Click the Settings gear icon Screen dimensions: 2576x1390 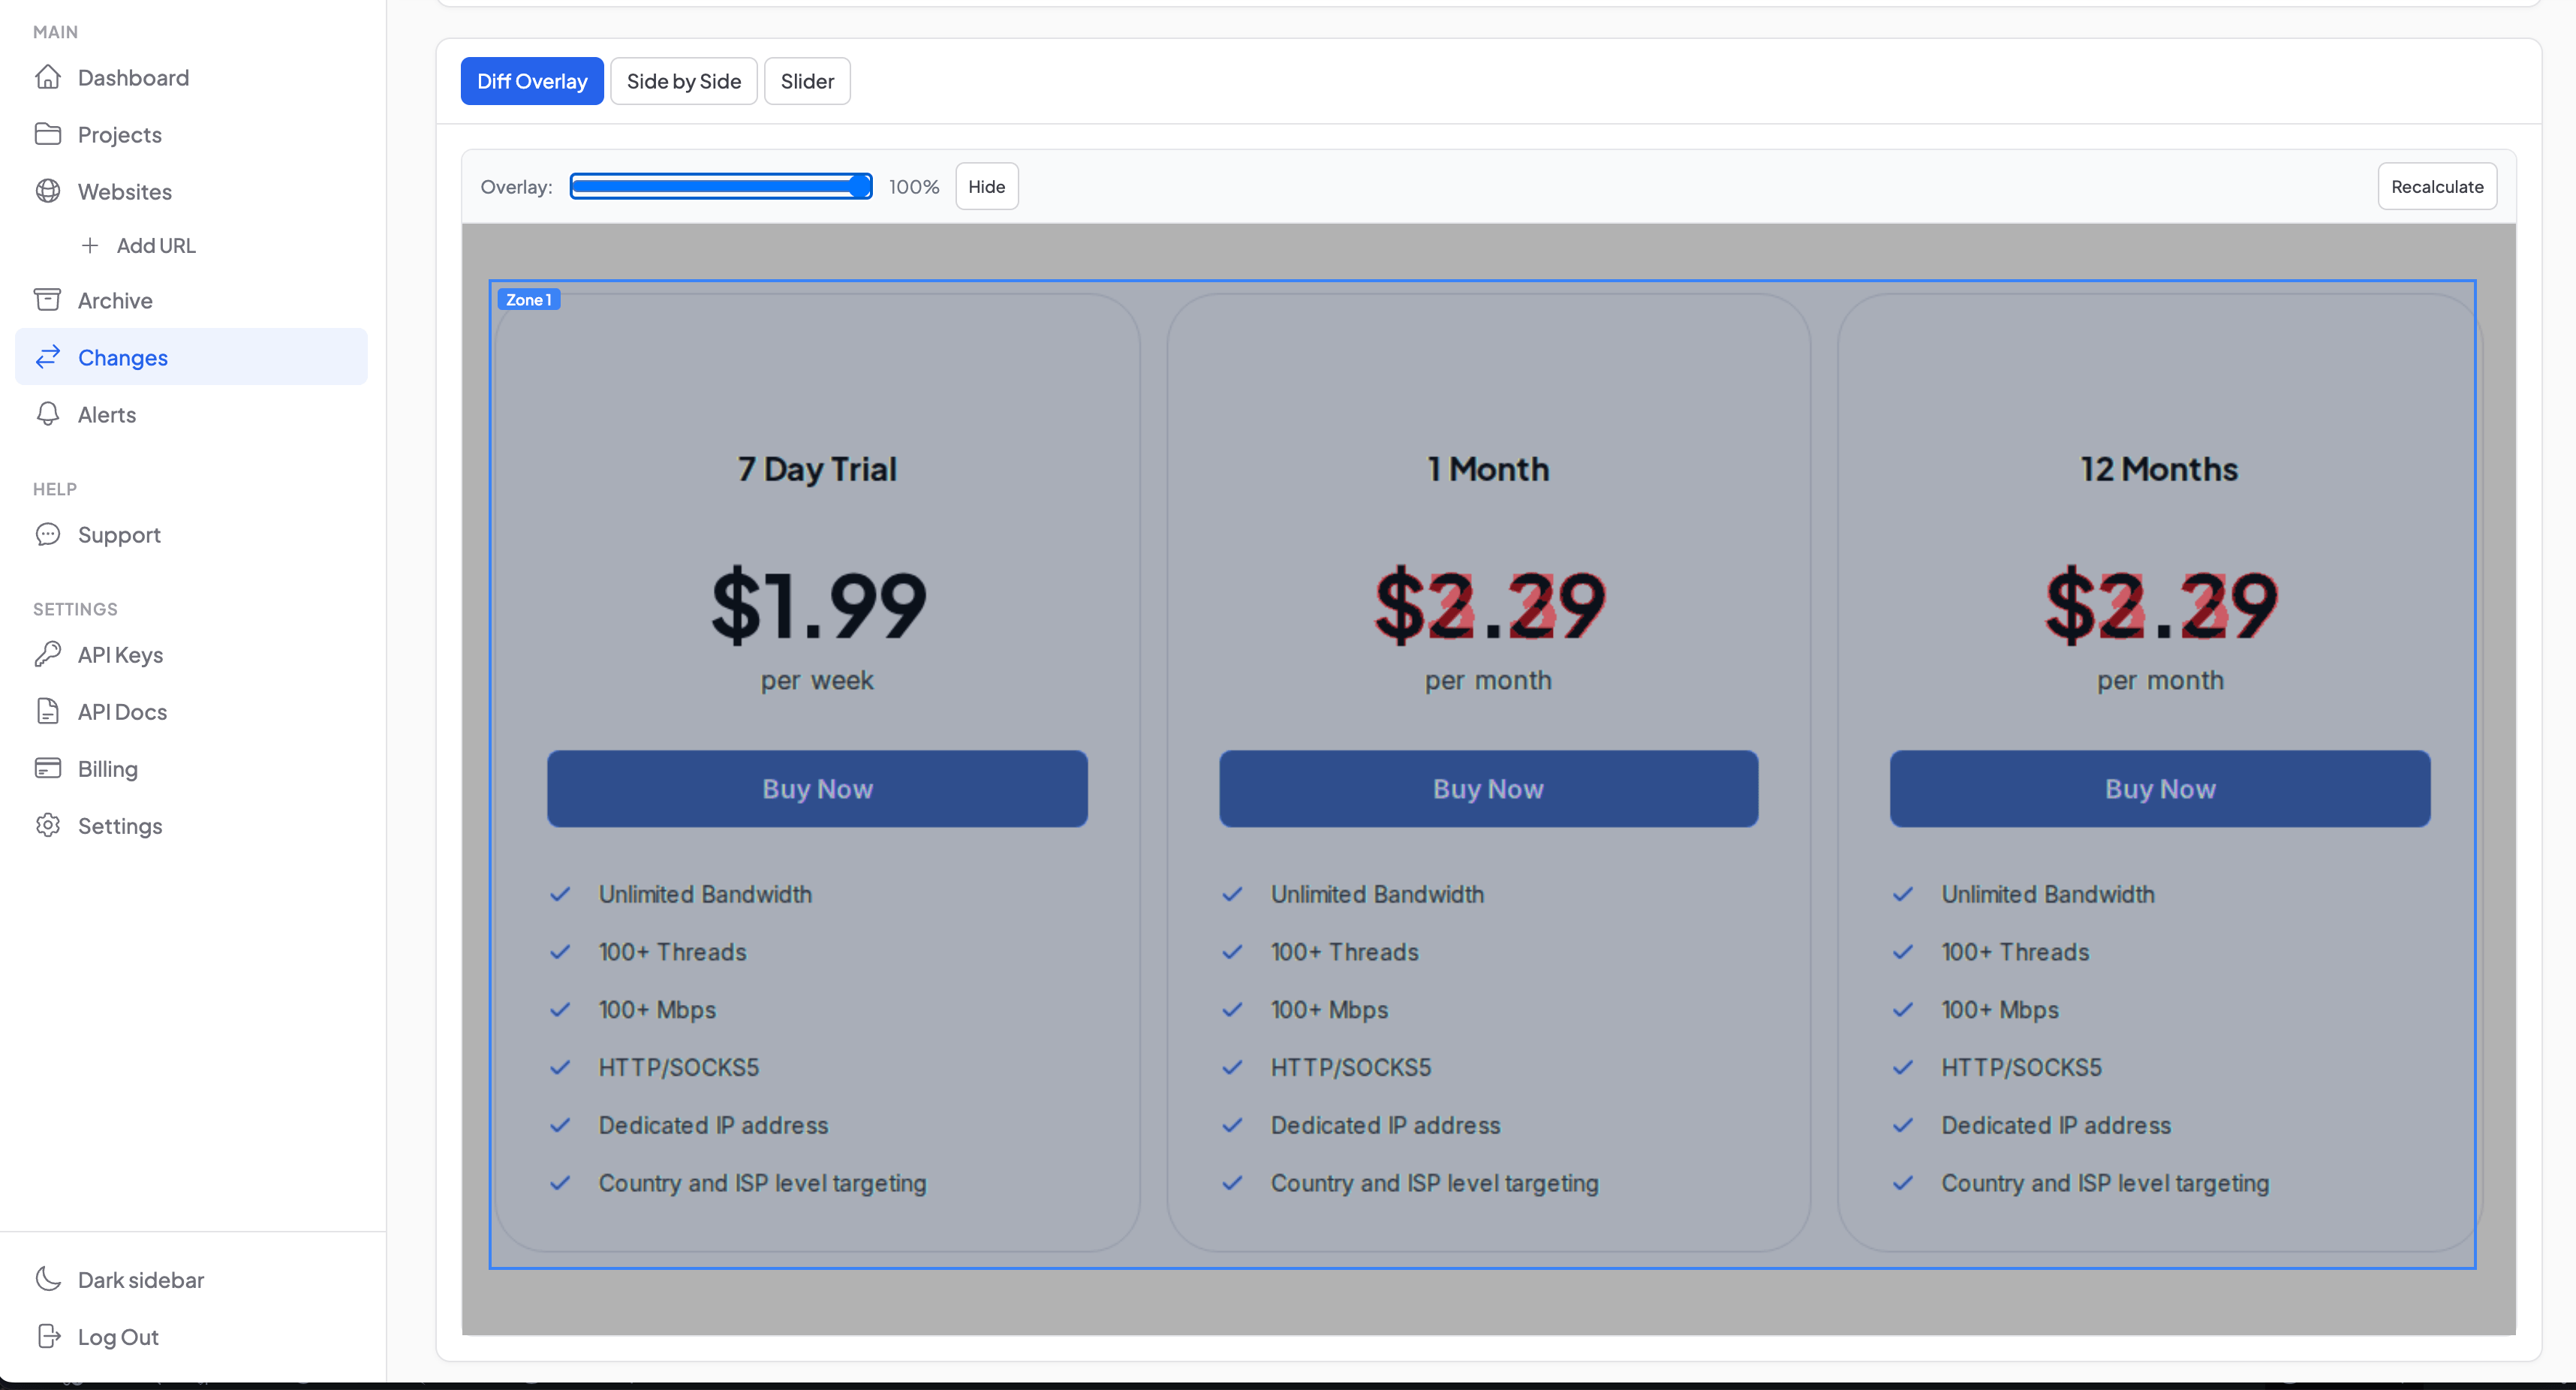point(48,825)
